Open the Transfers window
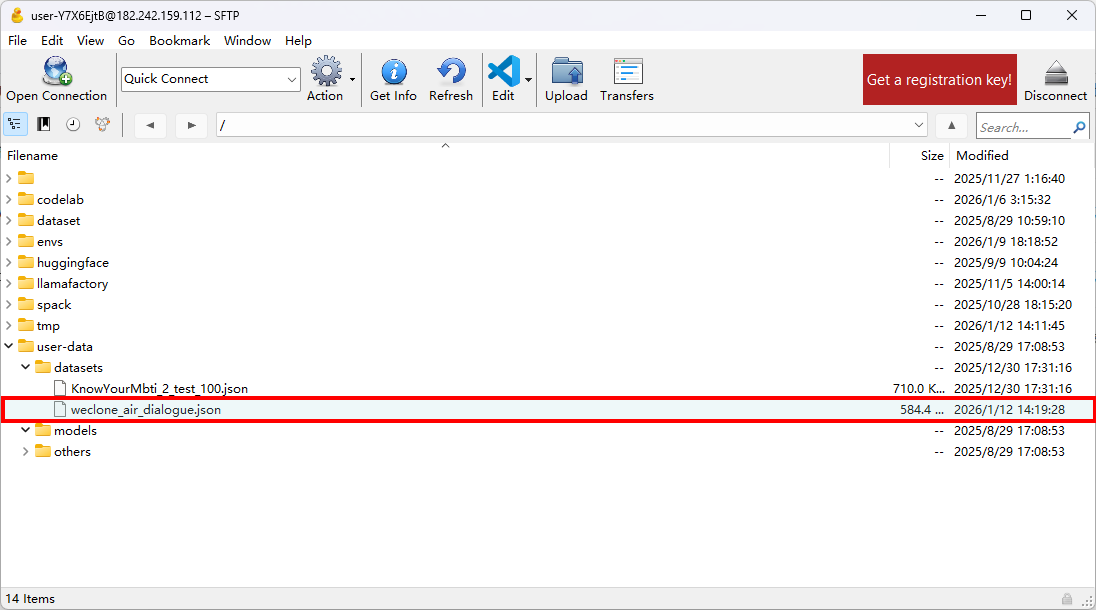Image resolution: width=1096 pixels, height=610 pixels. [626, 79]
